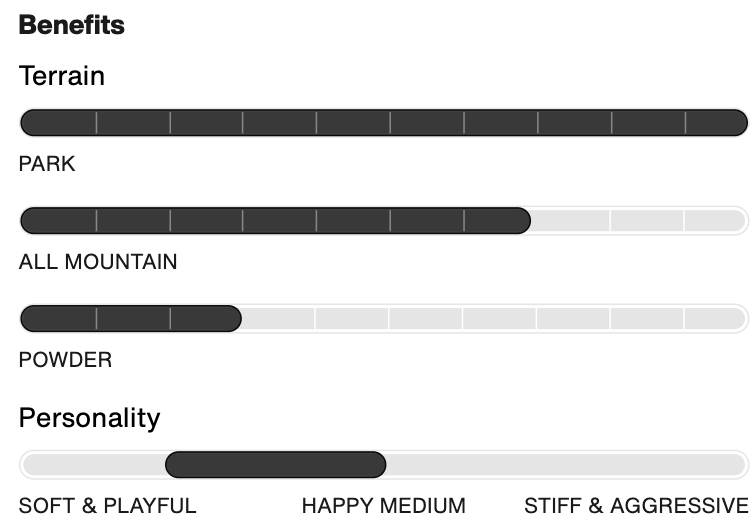Click the first segment of Powder bar

(x=58, y=318)
